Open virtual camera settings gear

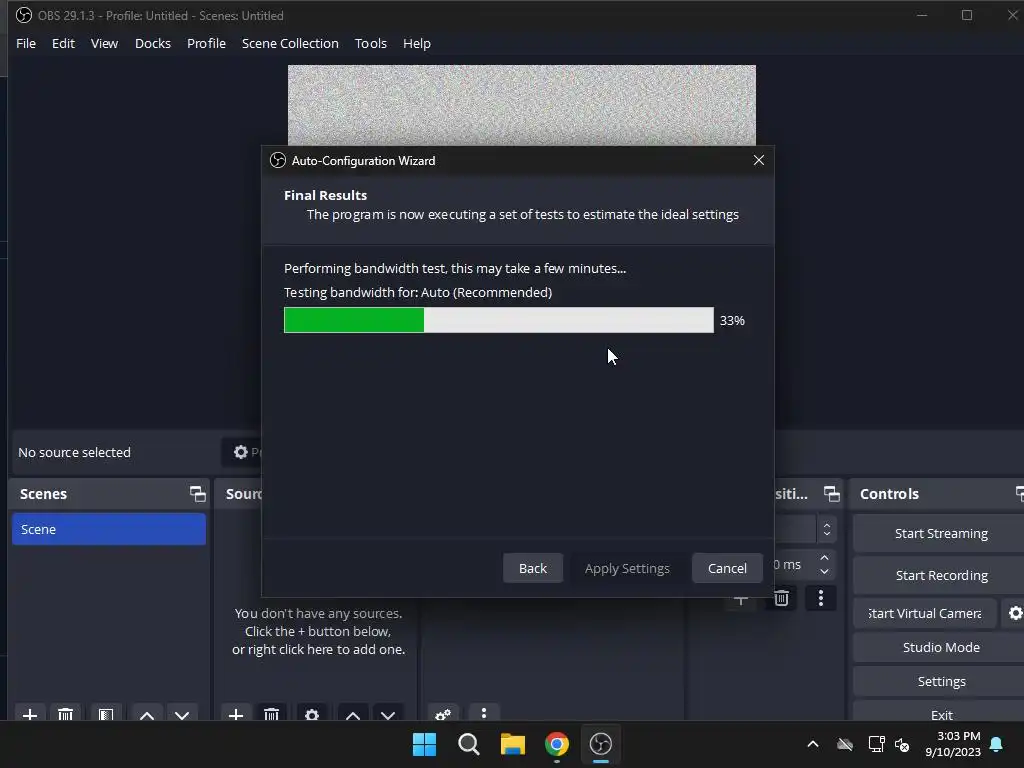(x=1015, y=613)
